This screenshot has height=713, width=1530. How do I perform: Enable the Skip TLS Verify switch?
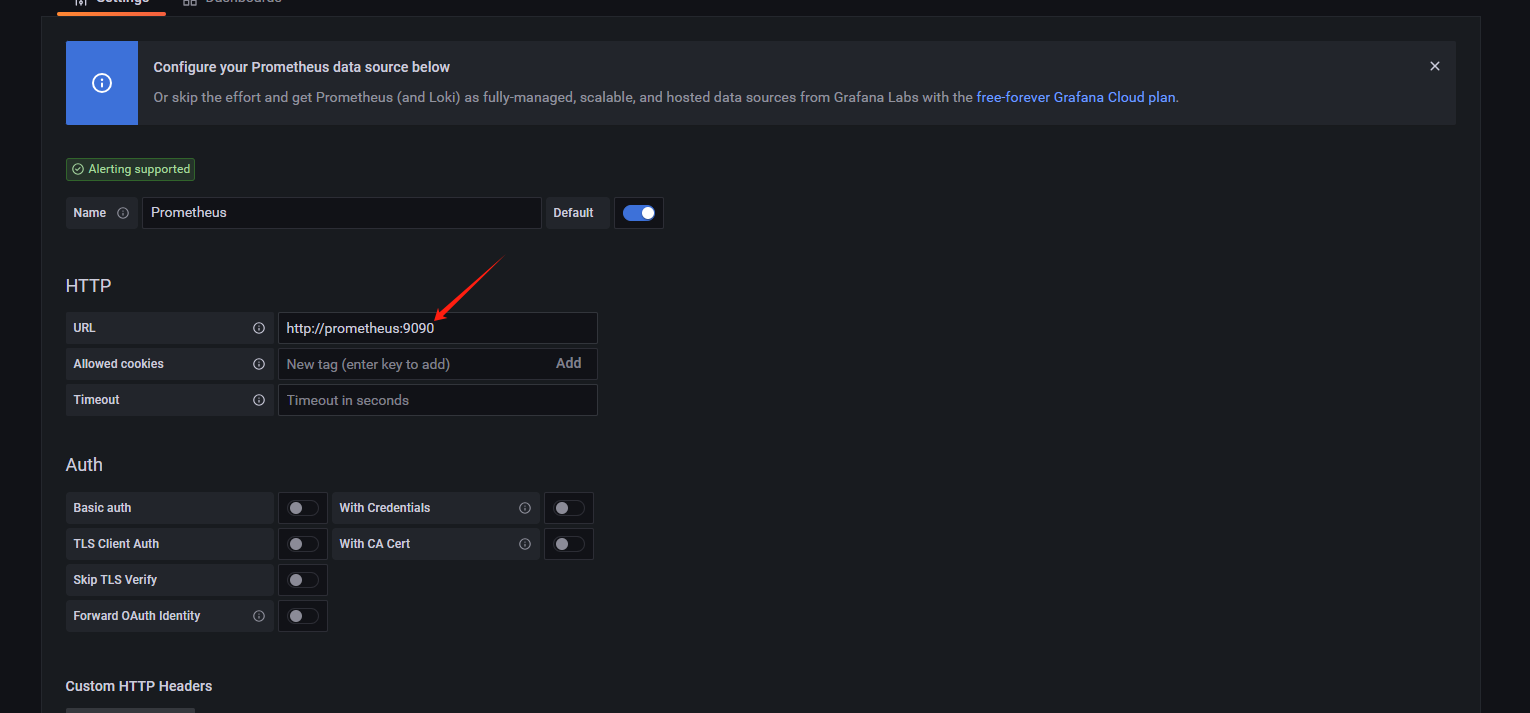click(303, 580)
